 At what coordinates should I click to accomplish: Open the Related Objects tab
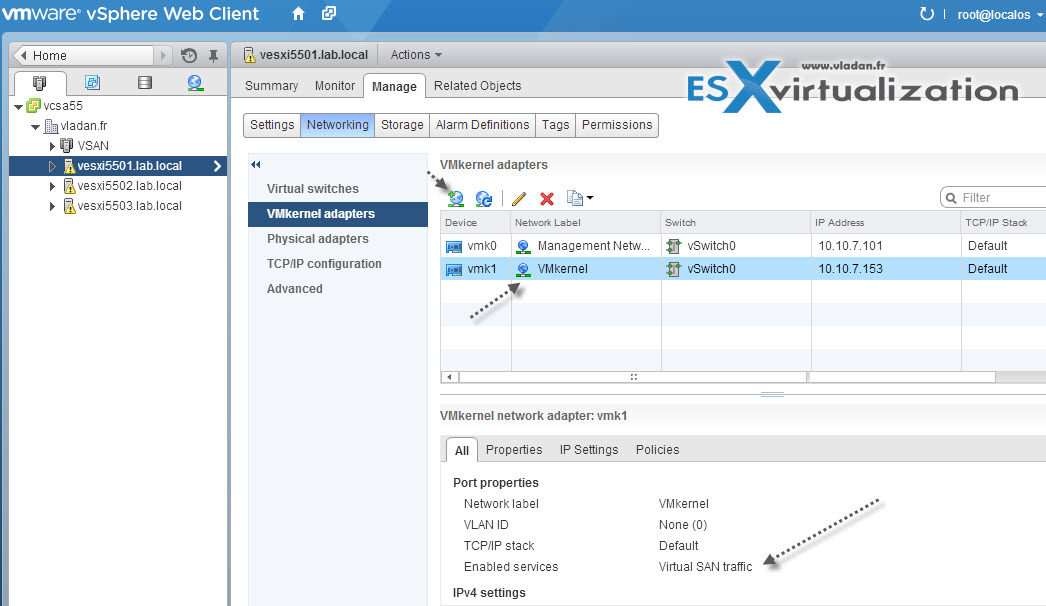478,85
